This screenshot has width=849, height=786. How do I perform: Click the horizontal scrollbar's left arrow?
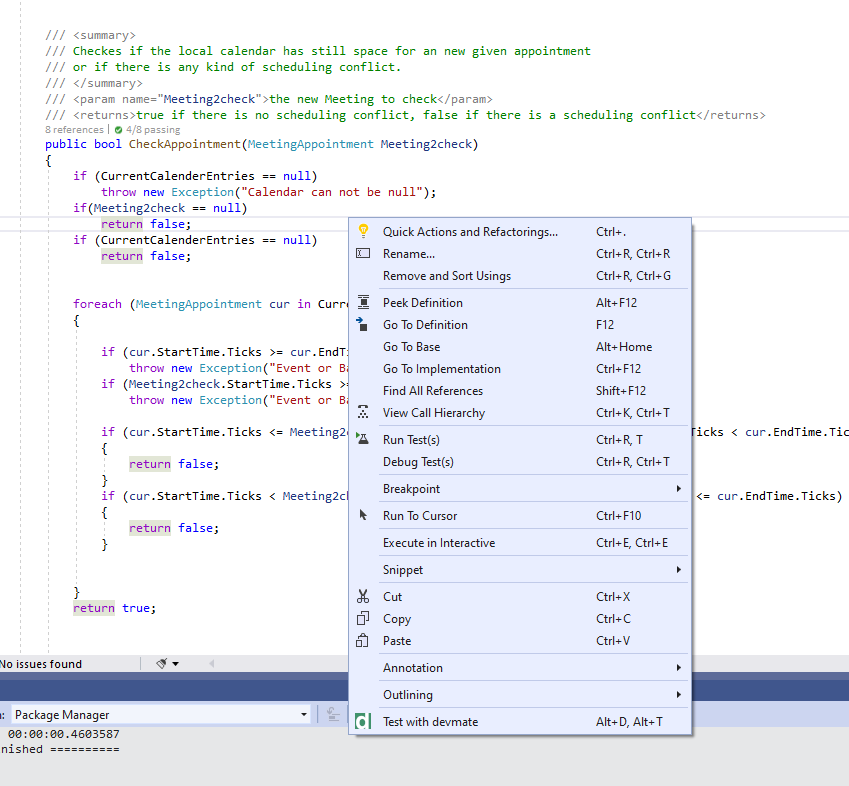point(211,664)
